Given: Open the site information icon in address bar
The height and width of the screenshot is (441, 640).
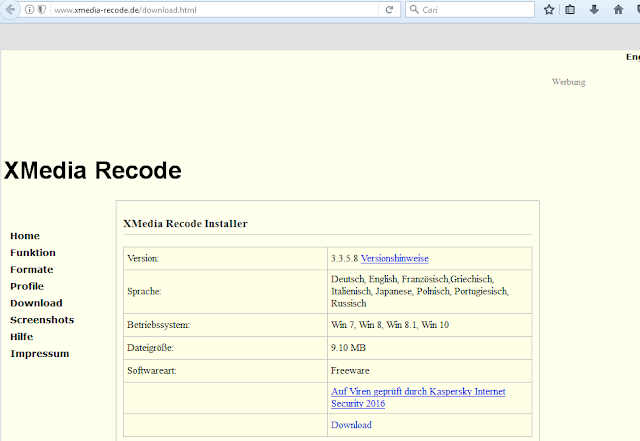Looking at the screenshot, I should tap(29, 9).
